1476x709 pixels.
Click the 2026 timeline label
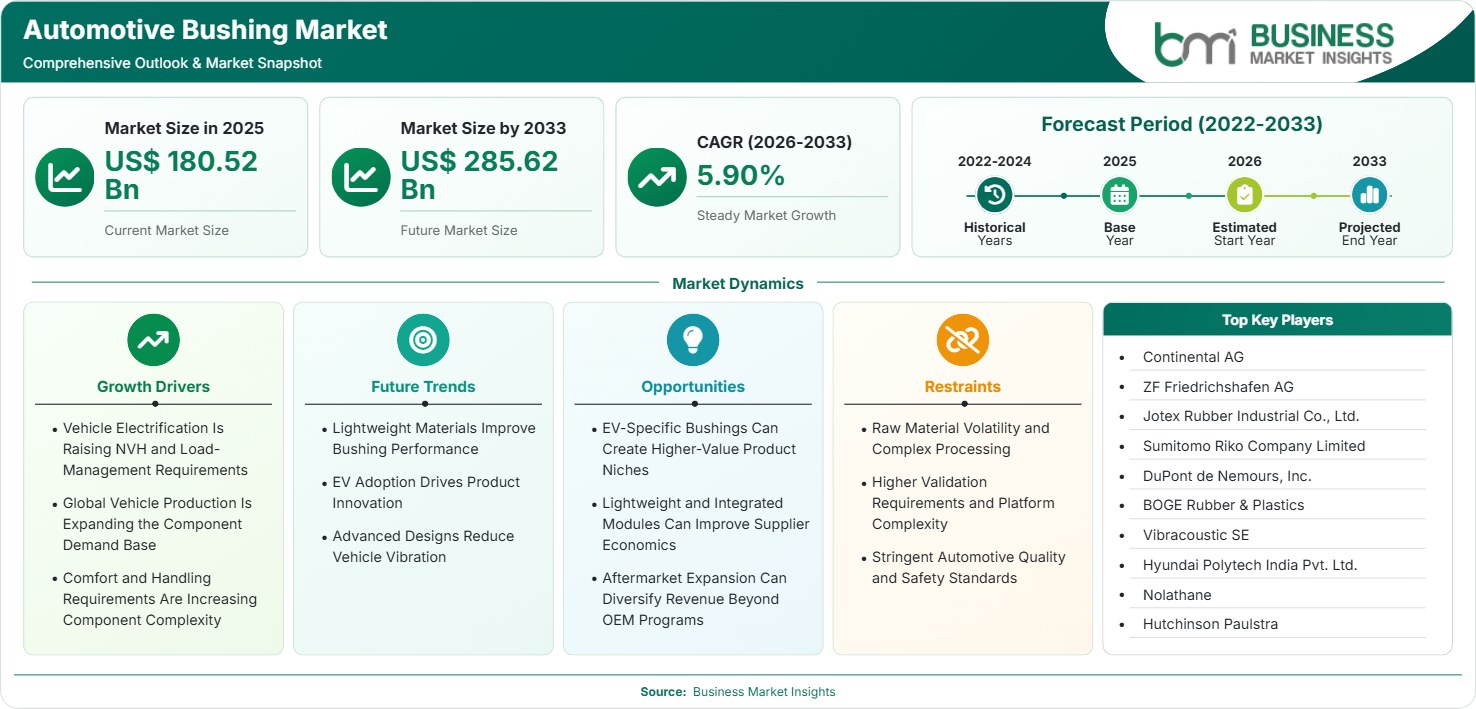pyautogui.click(x=1244, y=161)
